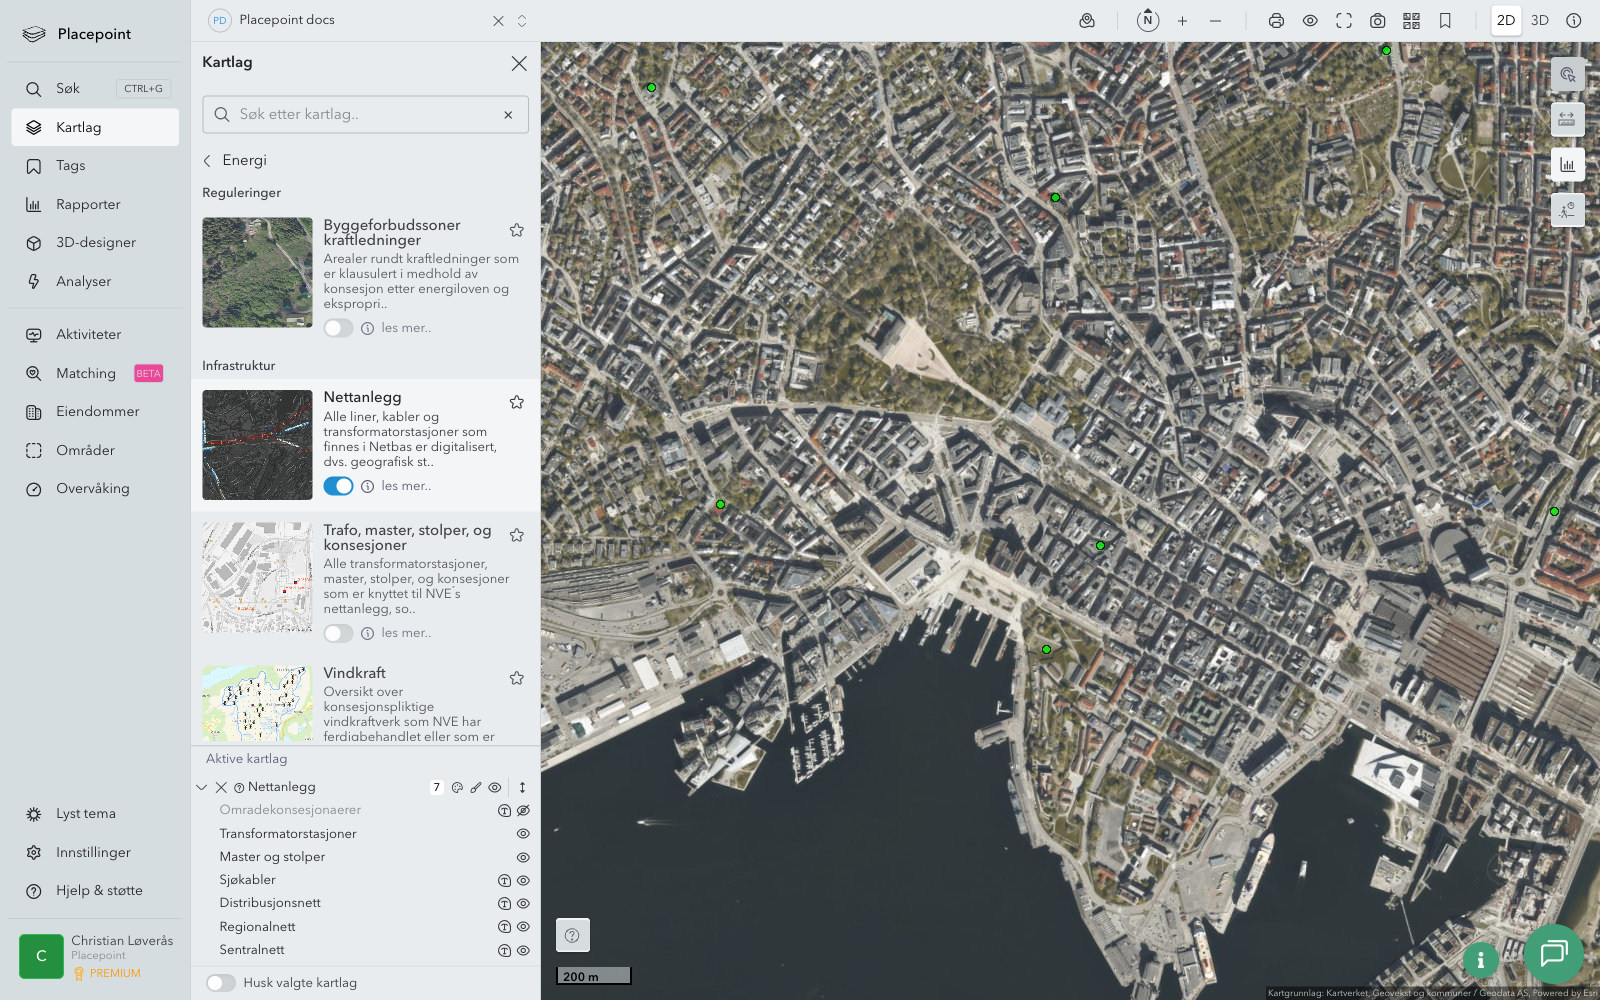
Task: Hide the Sjøkabler sublayer
Action: coord(523,881)
